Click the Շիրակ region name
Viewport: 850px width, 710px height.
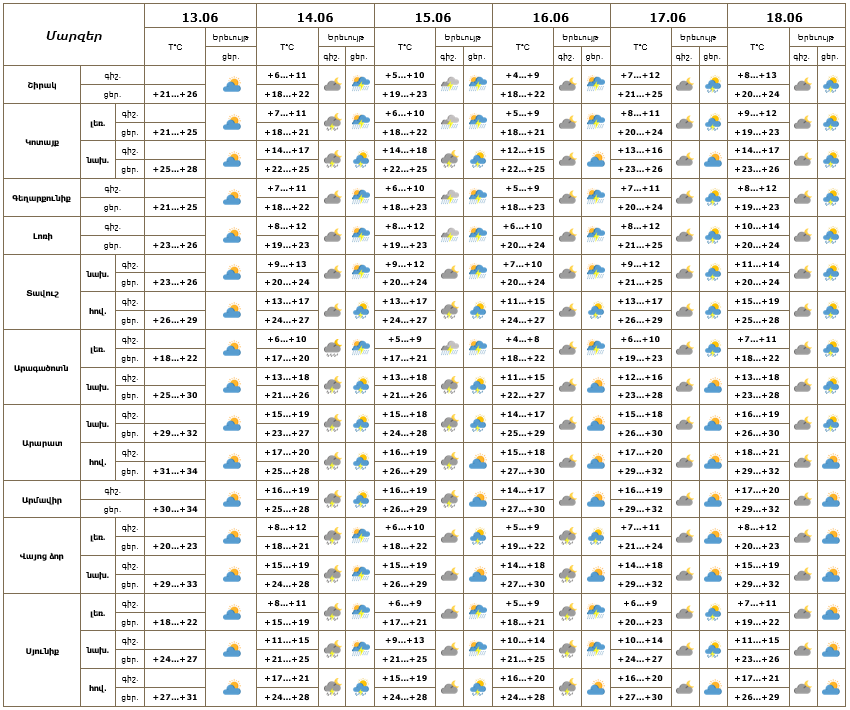click(42, 85)
